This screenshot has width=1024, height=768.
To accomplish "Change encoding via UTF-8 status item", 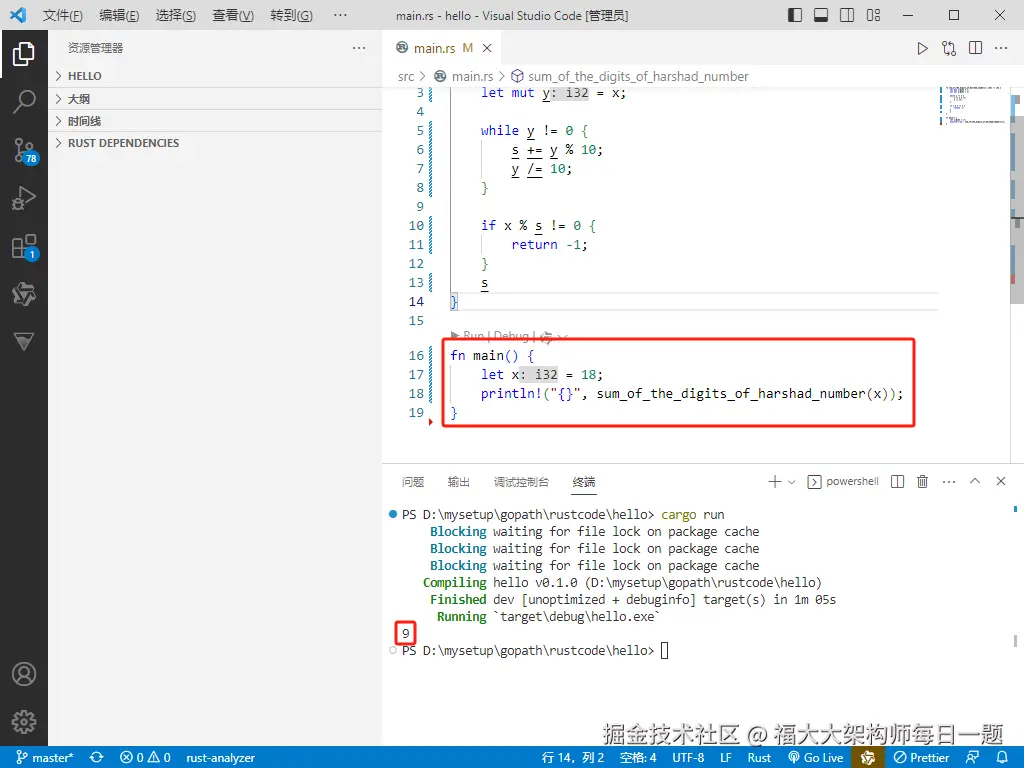I will pos(688,758).
